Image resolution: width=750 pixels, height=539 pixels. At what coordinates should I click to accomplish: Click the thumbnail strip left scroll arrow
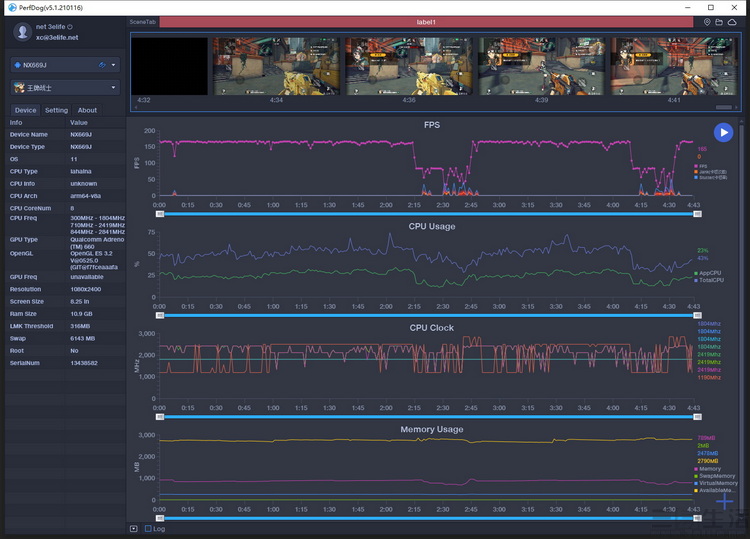(x=135, y=107)
